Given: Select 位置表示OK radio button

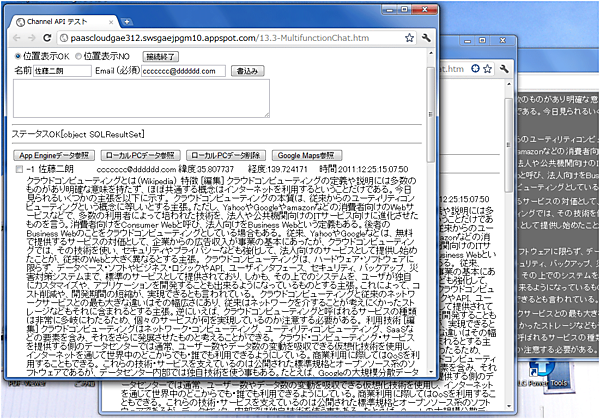Looking at the screenshot, I should pos(18,56).
